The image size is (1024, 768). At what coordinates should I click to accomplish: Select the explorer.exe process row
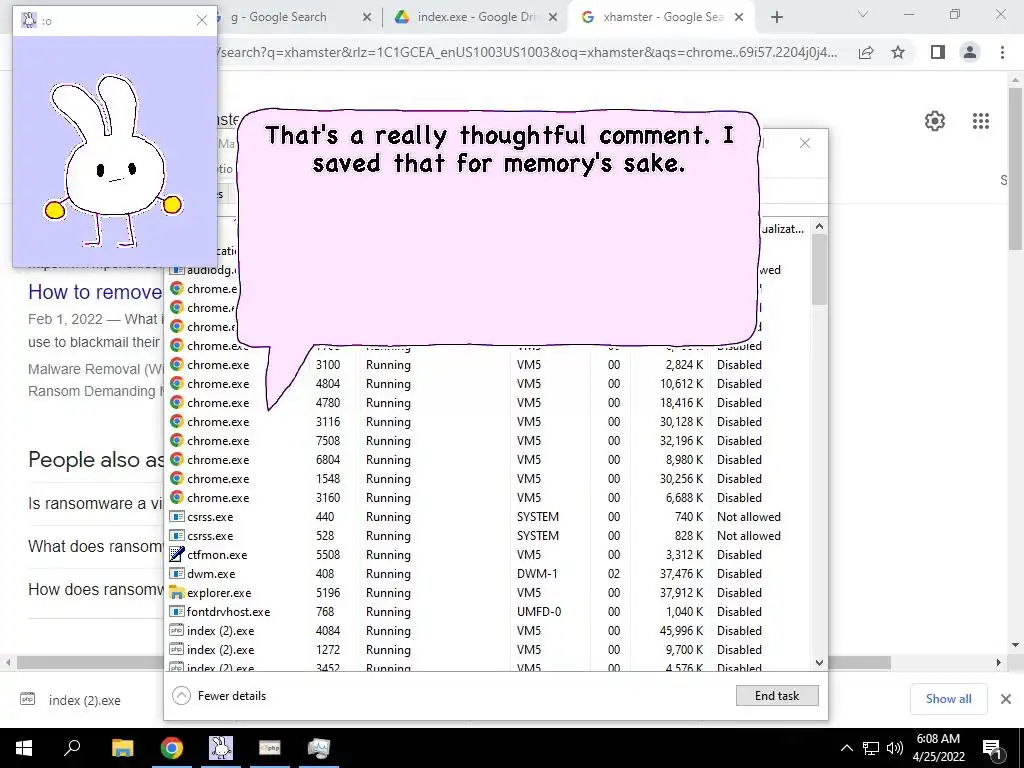(487, 593)
